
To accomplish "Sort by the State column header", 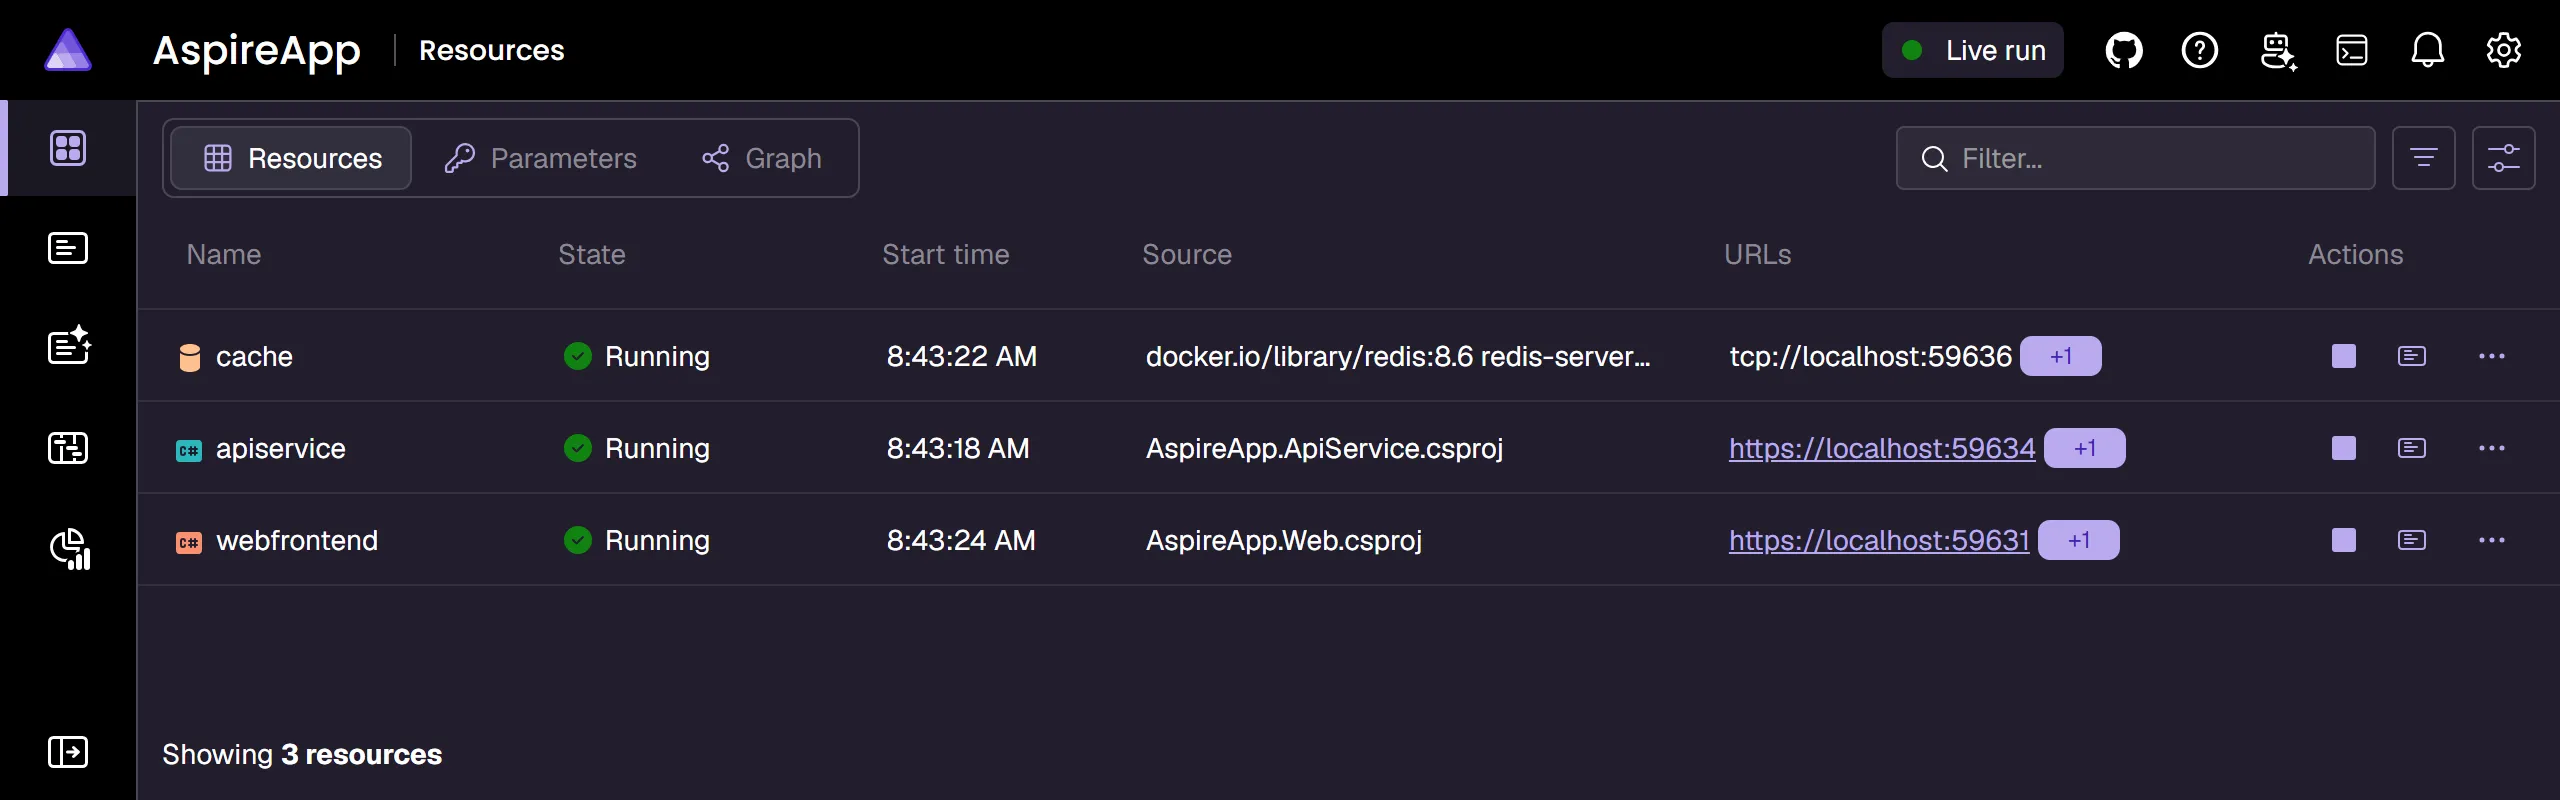I will (x=592, y=255).
